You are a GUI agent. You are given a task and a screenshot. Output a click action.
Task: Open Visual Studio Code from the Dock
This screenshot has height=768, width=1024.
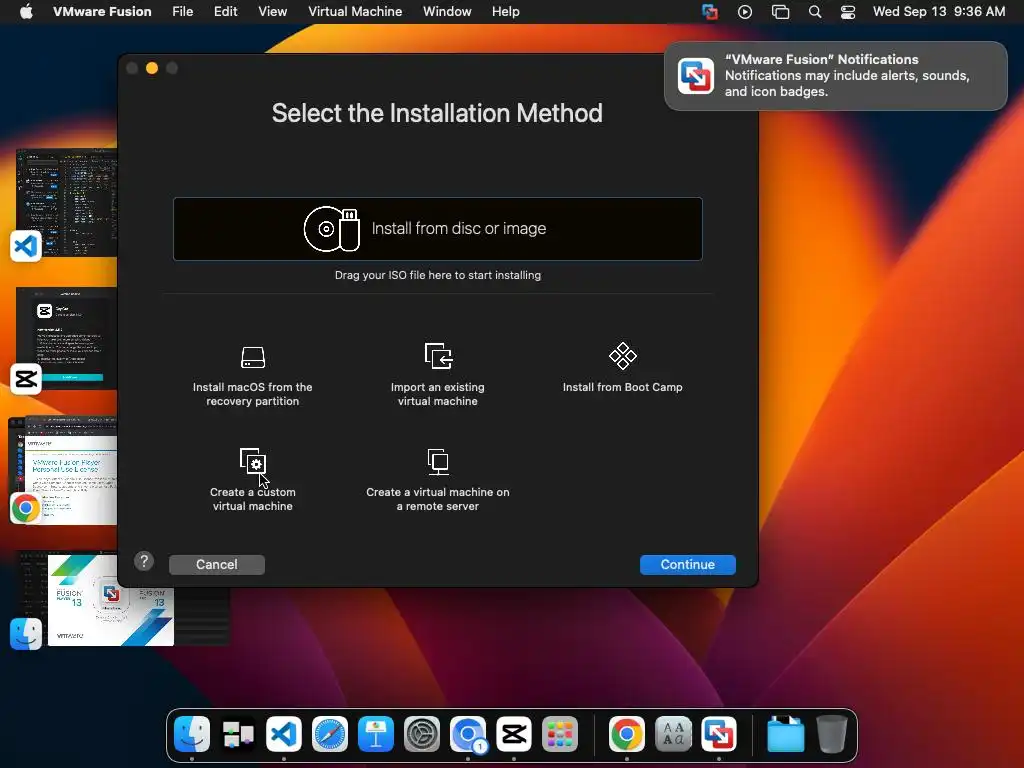point(284,734)
